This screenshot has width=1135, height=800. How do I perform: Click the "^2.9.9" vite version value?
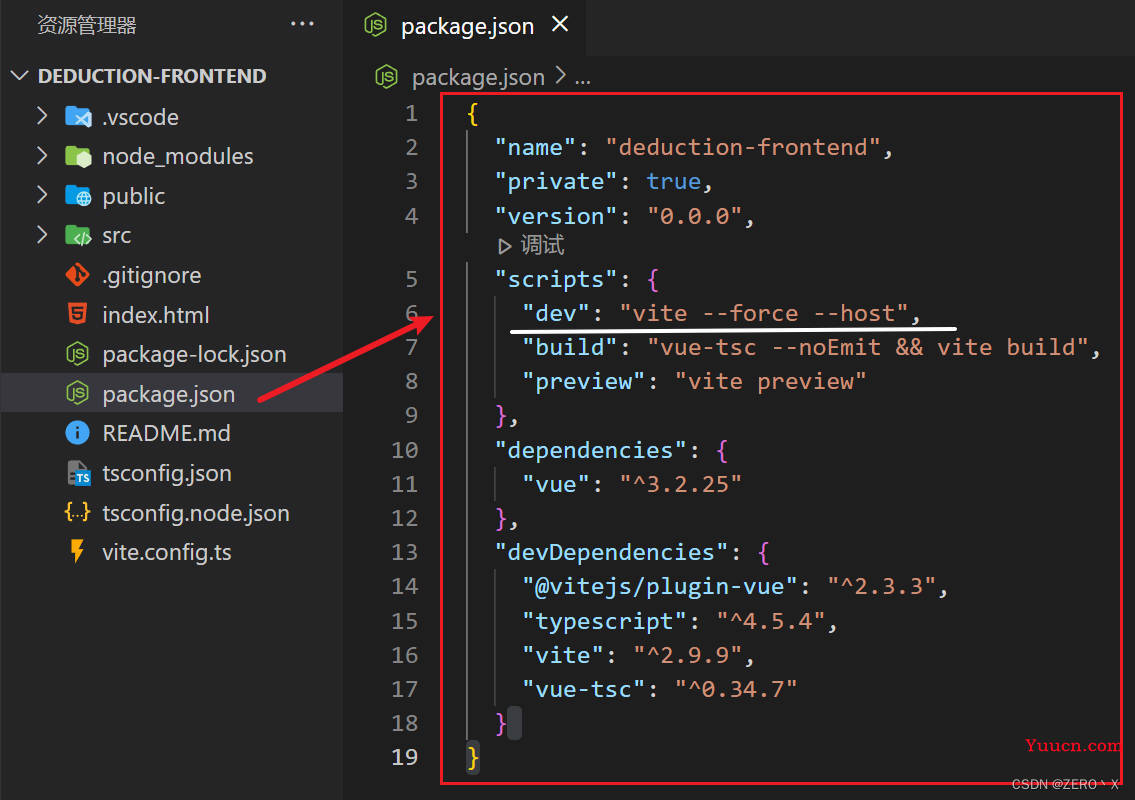tap(688, 655)
